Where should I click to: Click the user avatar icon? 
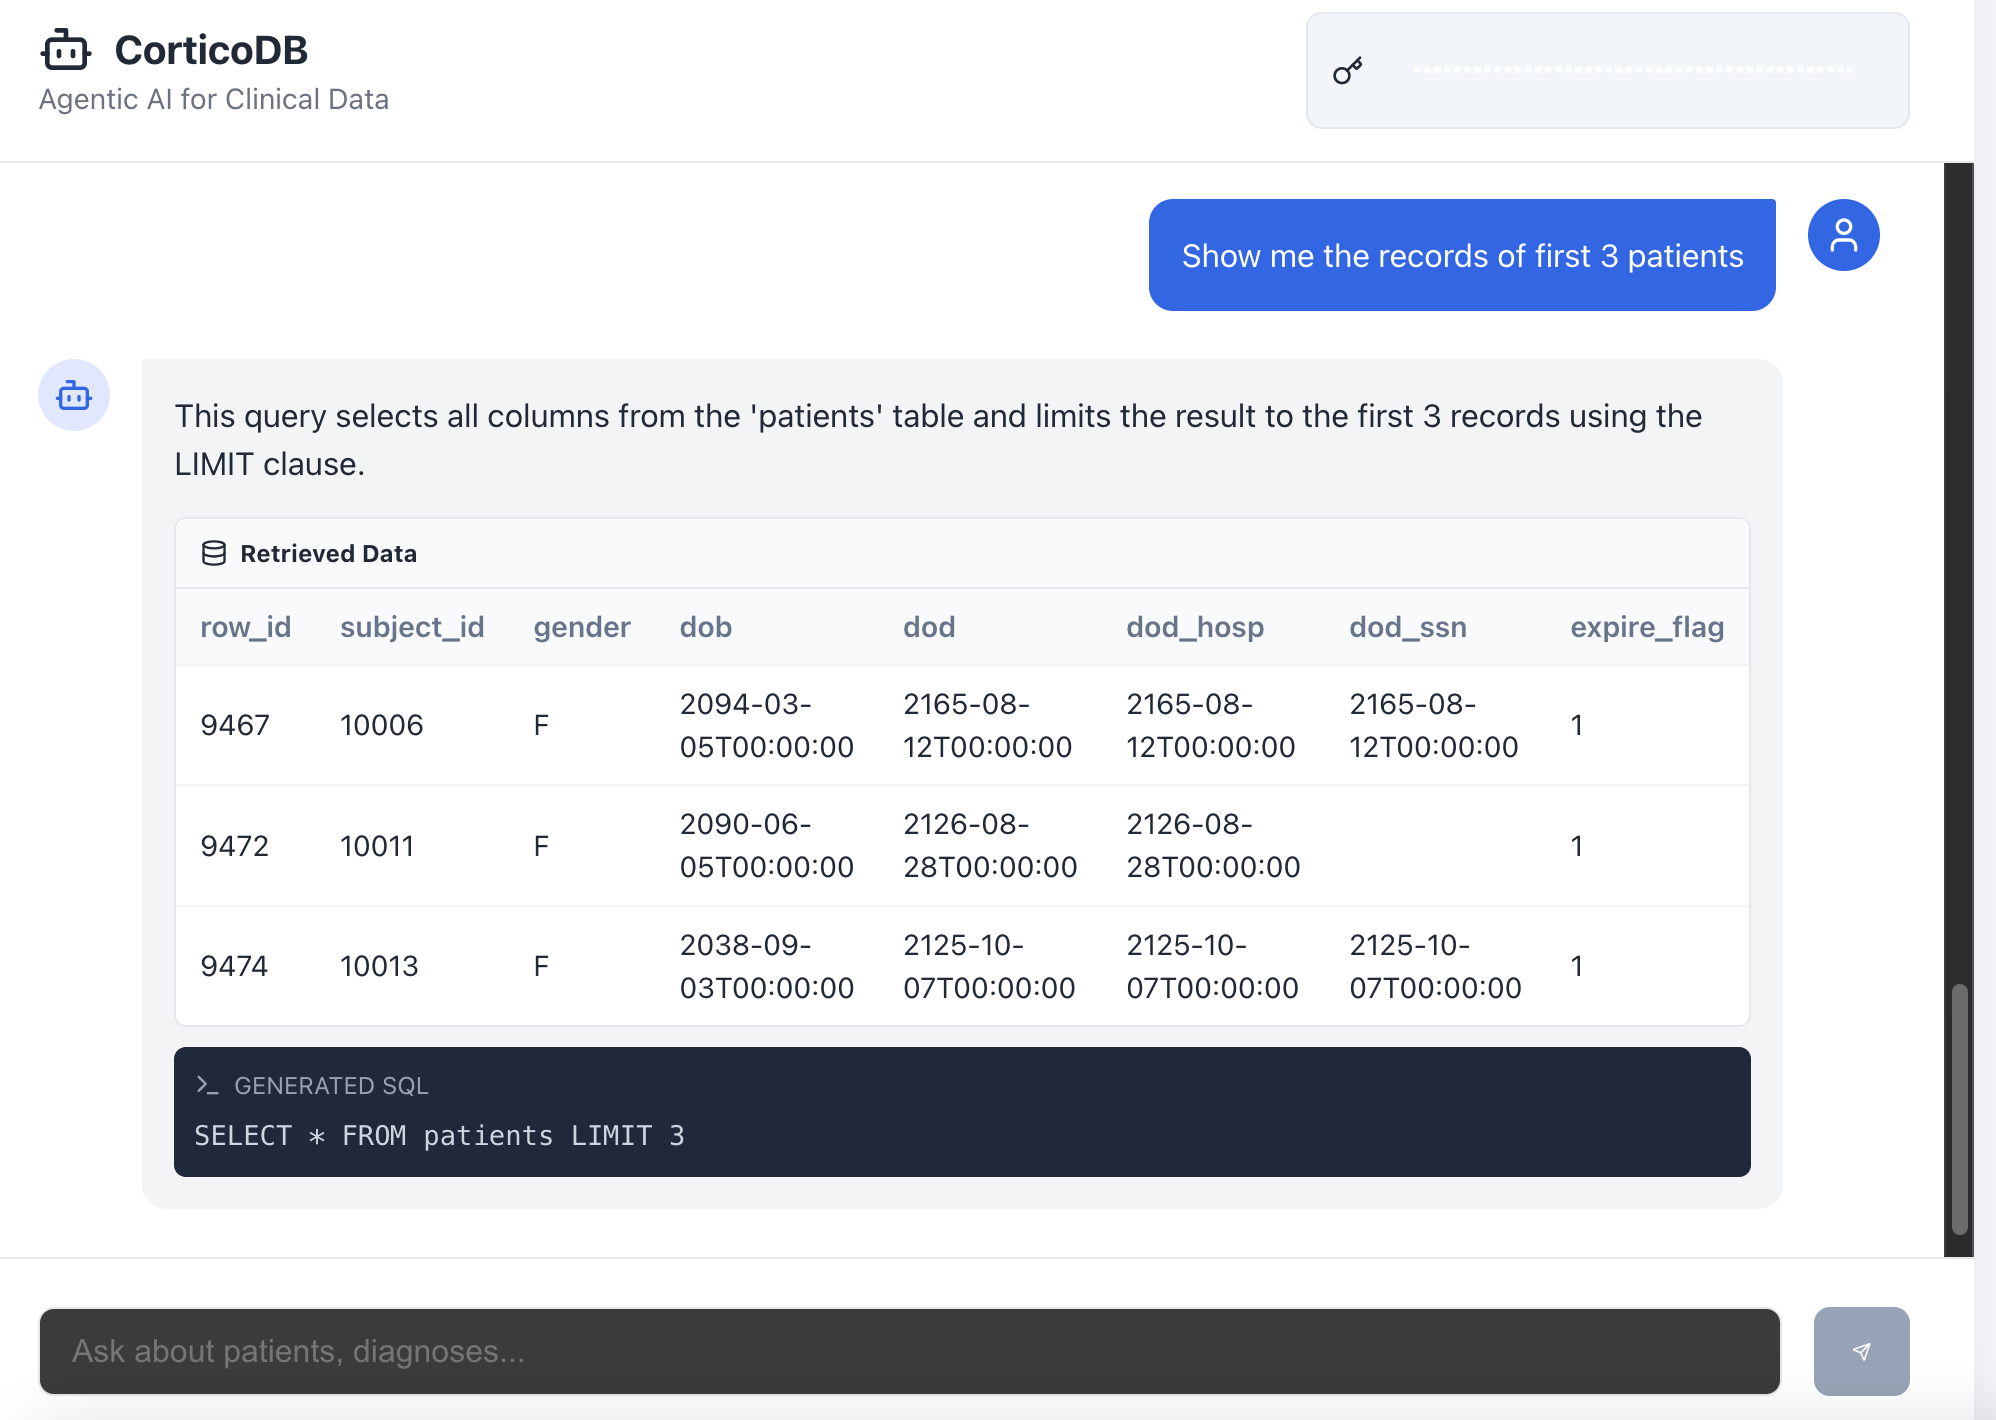[x=1843, y=236]
